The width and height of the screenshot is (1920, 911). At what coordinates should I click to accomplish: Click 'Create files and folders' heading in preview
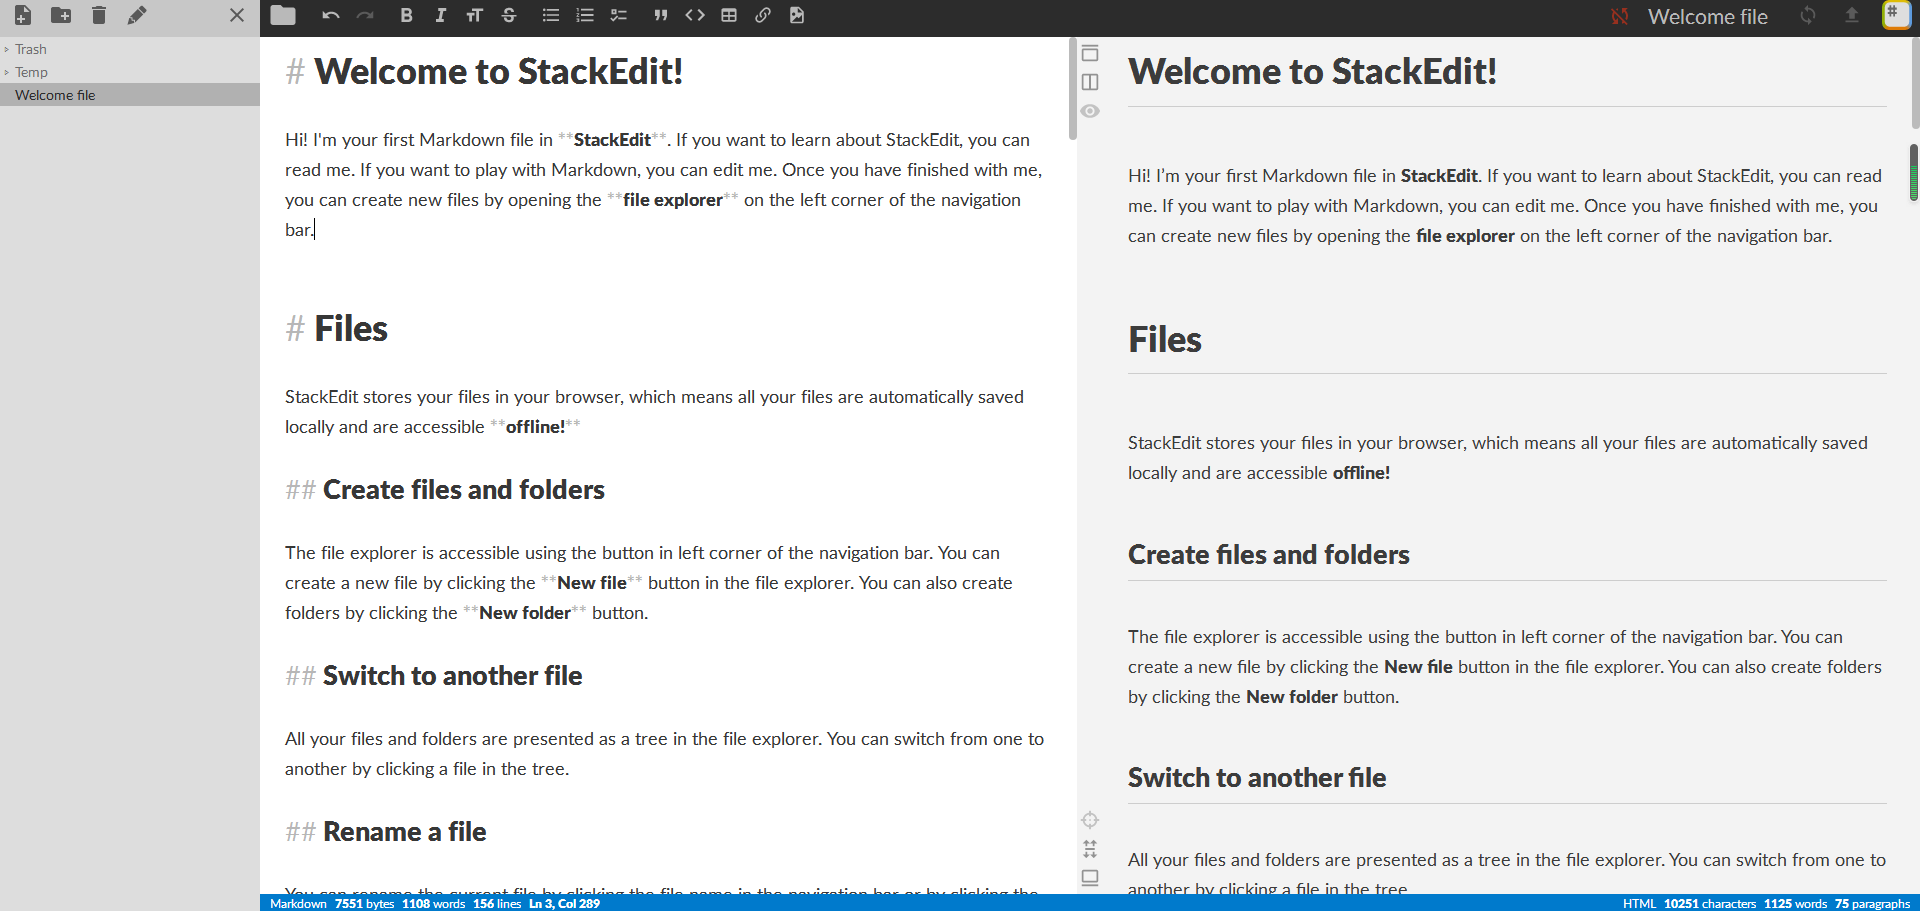coord(1269,555)
